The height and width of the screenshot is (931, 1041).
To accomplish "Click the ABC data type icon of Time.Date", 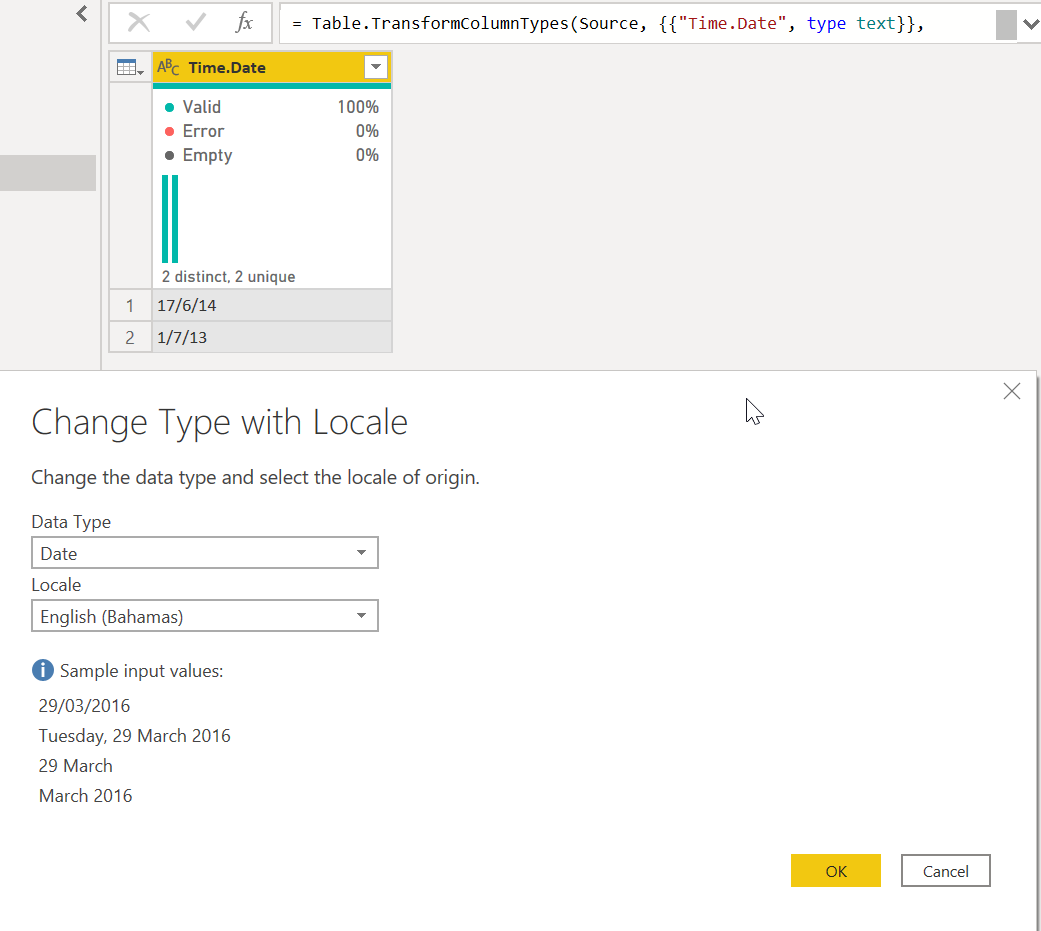I will [168, 67].
